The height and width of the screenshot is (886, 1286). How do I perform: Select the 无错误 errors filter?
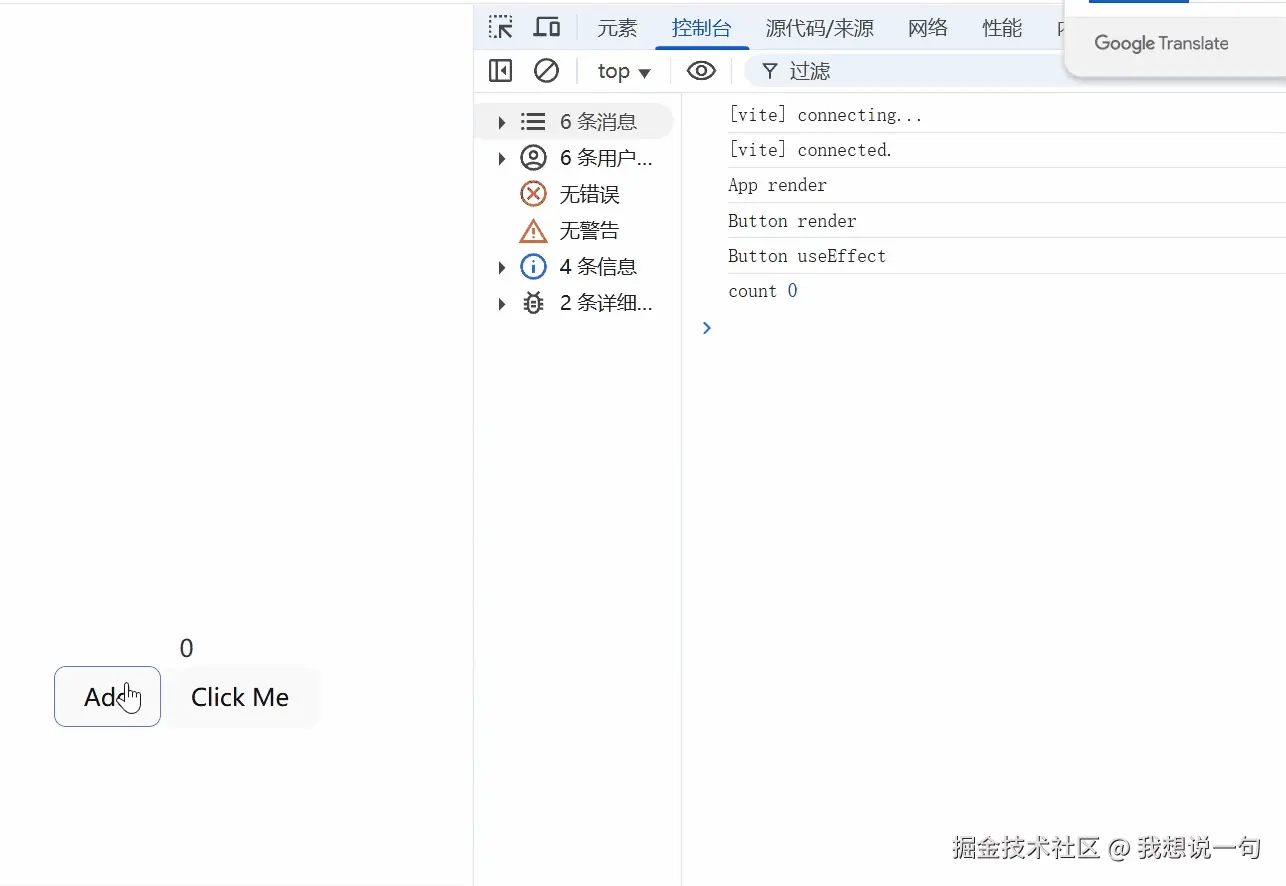click(574, 194)
